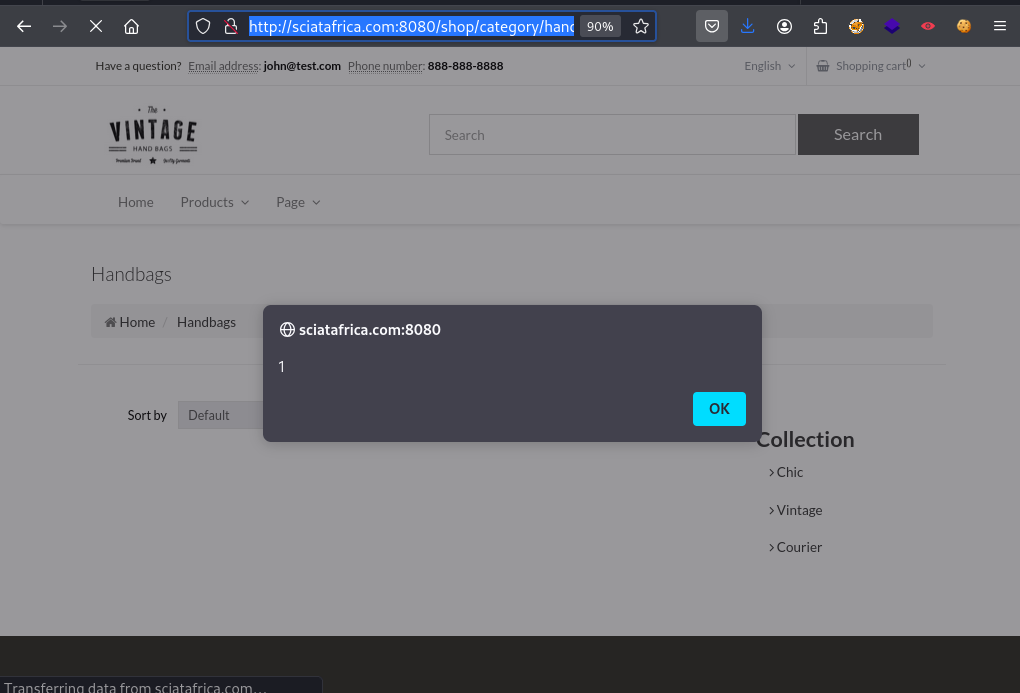Click the browser back arrow
Screen dimensions: 1020x693
[x=24, y=27]
